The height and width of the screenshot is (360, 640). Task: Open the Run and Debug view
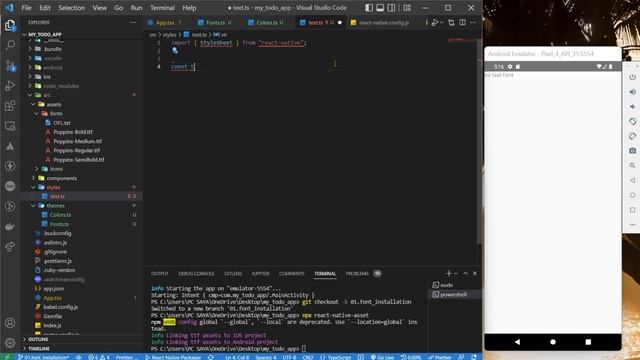[x=10, y=85]
